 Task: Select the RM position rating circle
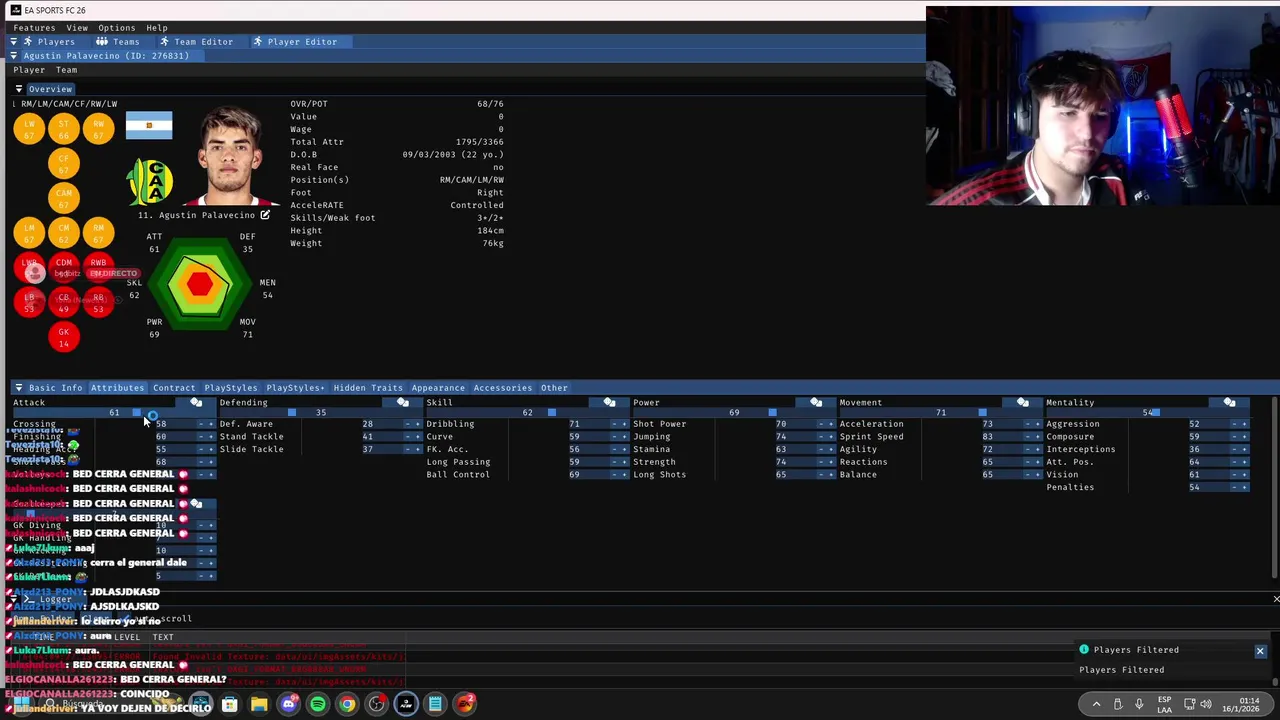tap(98, 232)
